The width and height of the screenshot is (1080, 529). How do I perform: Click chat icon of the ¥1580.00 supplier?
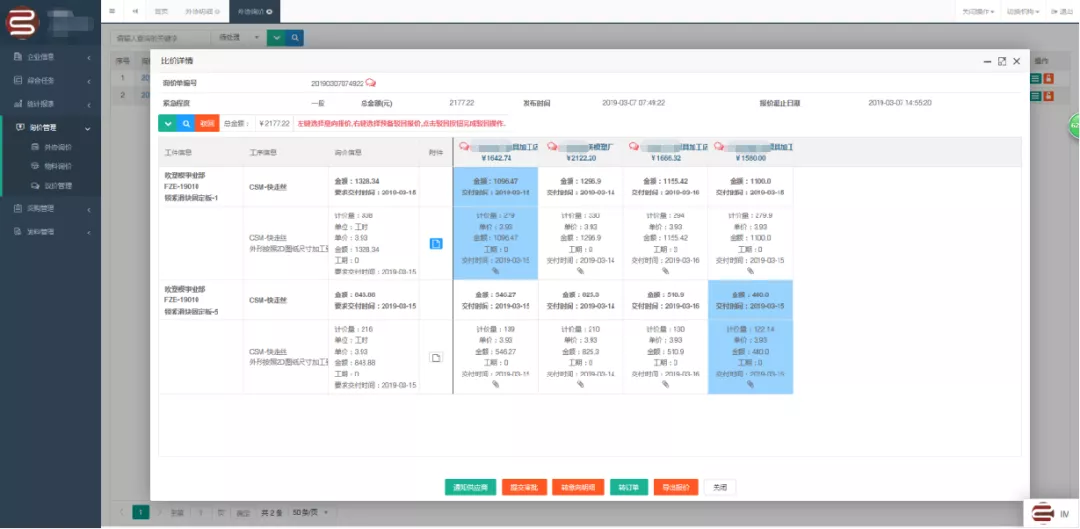[718, 147]
